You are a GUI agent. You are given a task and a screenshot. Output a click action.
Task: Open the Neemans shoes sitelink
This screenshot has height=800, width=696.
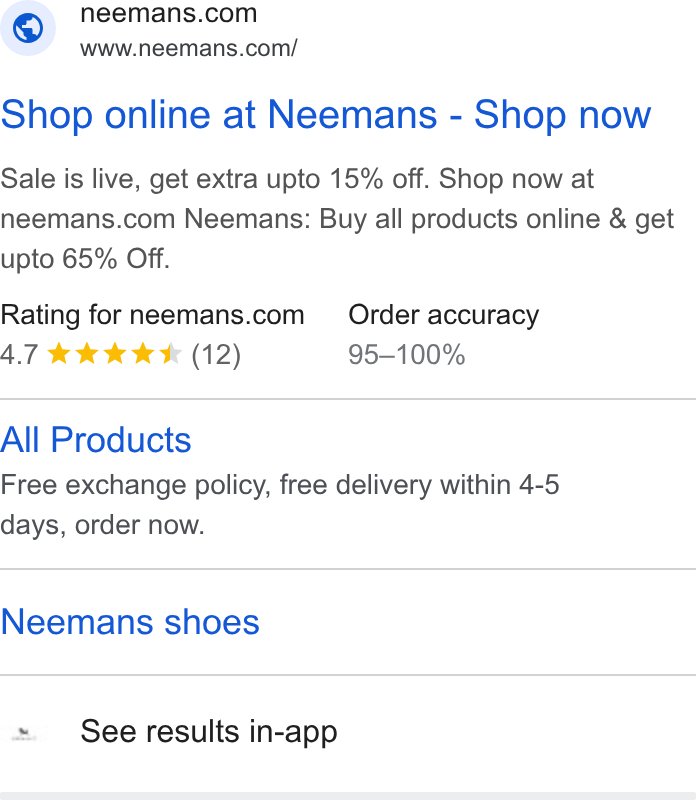[x=130, y=622]
